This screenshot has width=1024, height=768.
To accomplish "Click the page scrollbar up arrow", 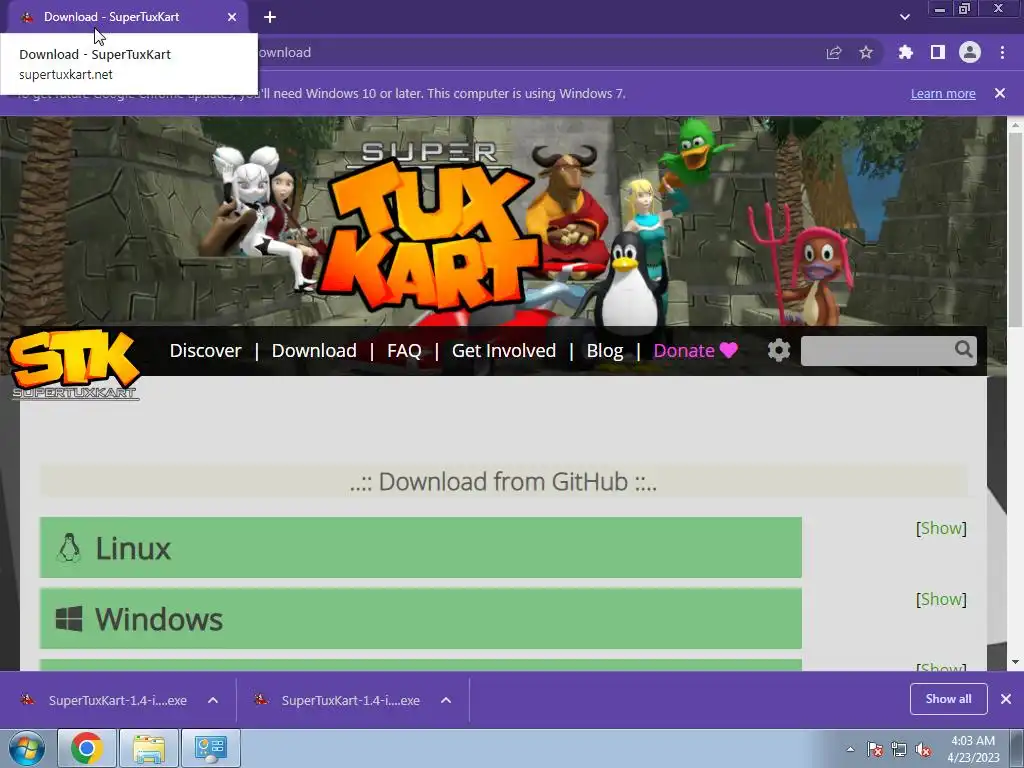I will tap(1016, 124).
